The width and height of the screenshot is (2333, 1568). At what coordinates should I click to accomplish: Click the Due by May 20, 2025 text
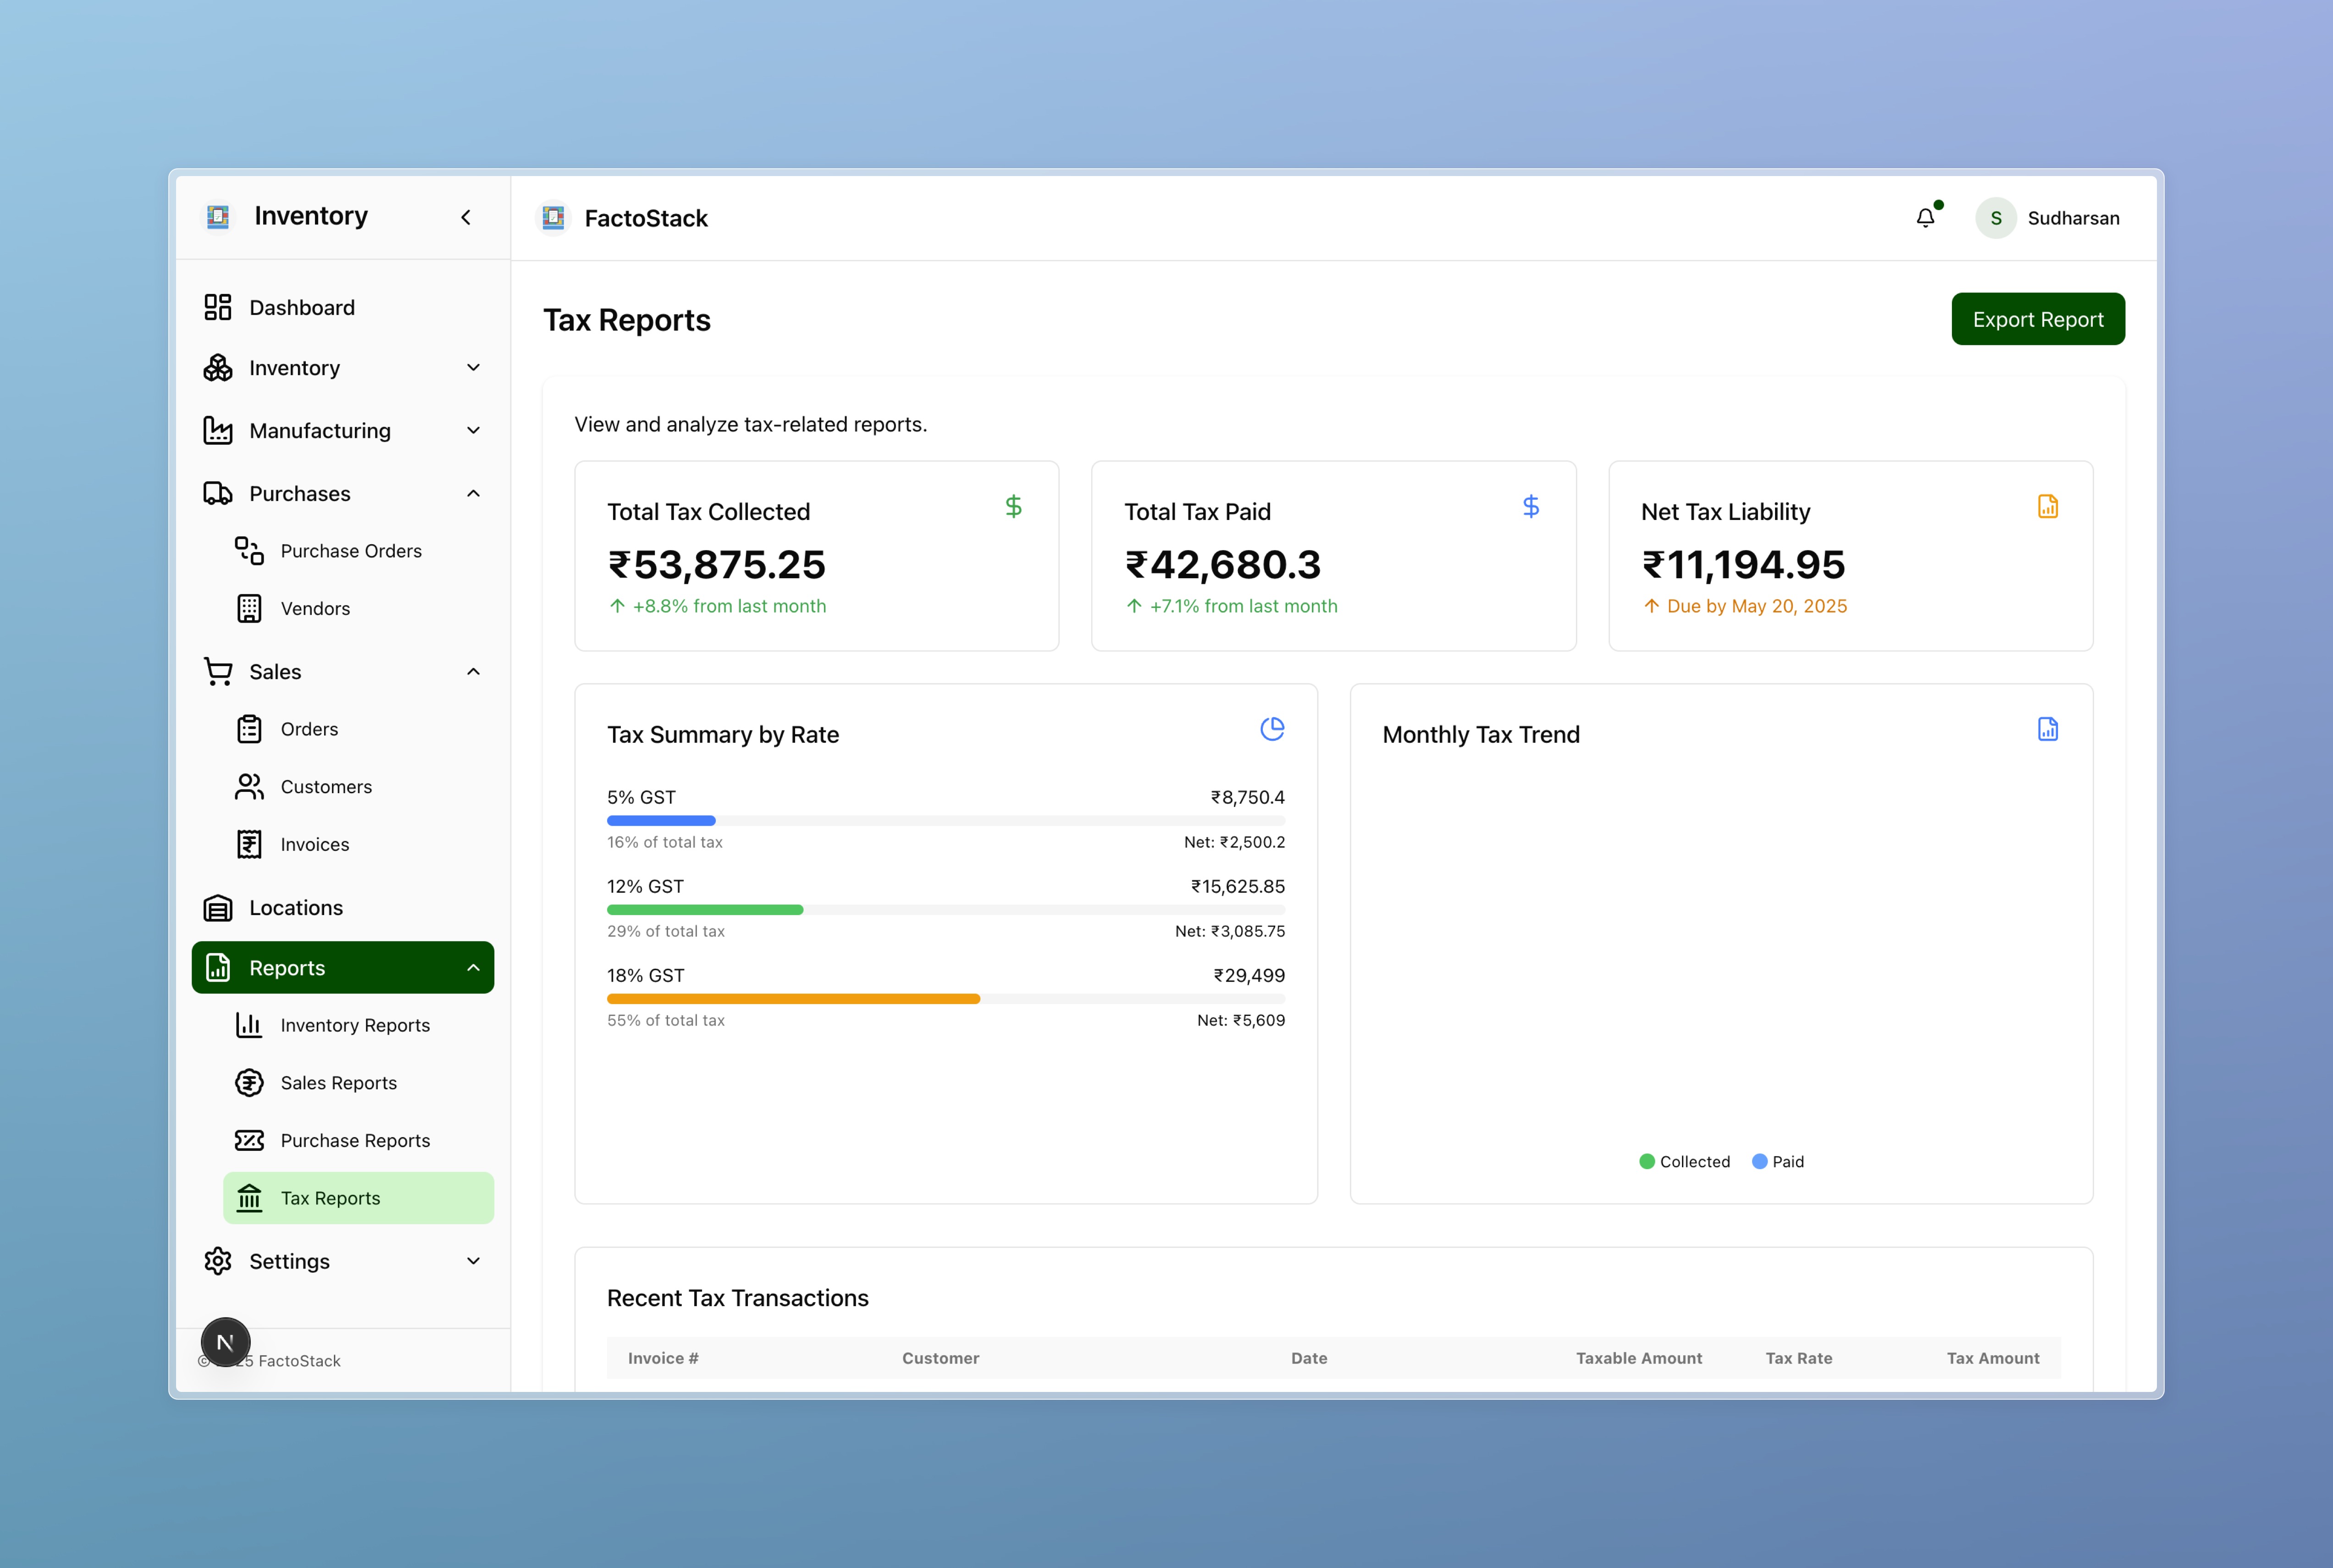[x=1757, y=606]
